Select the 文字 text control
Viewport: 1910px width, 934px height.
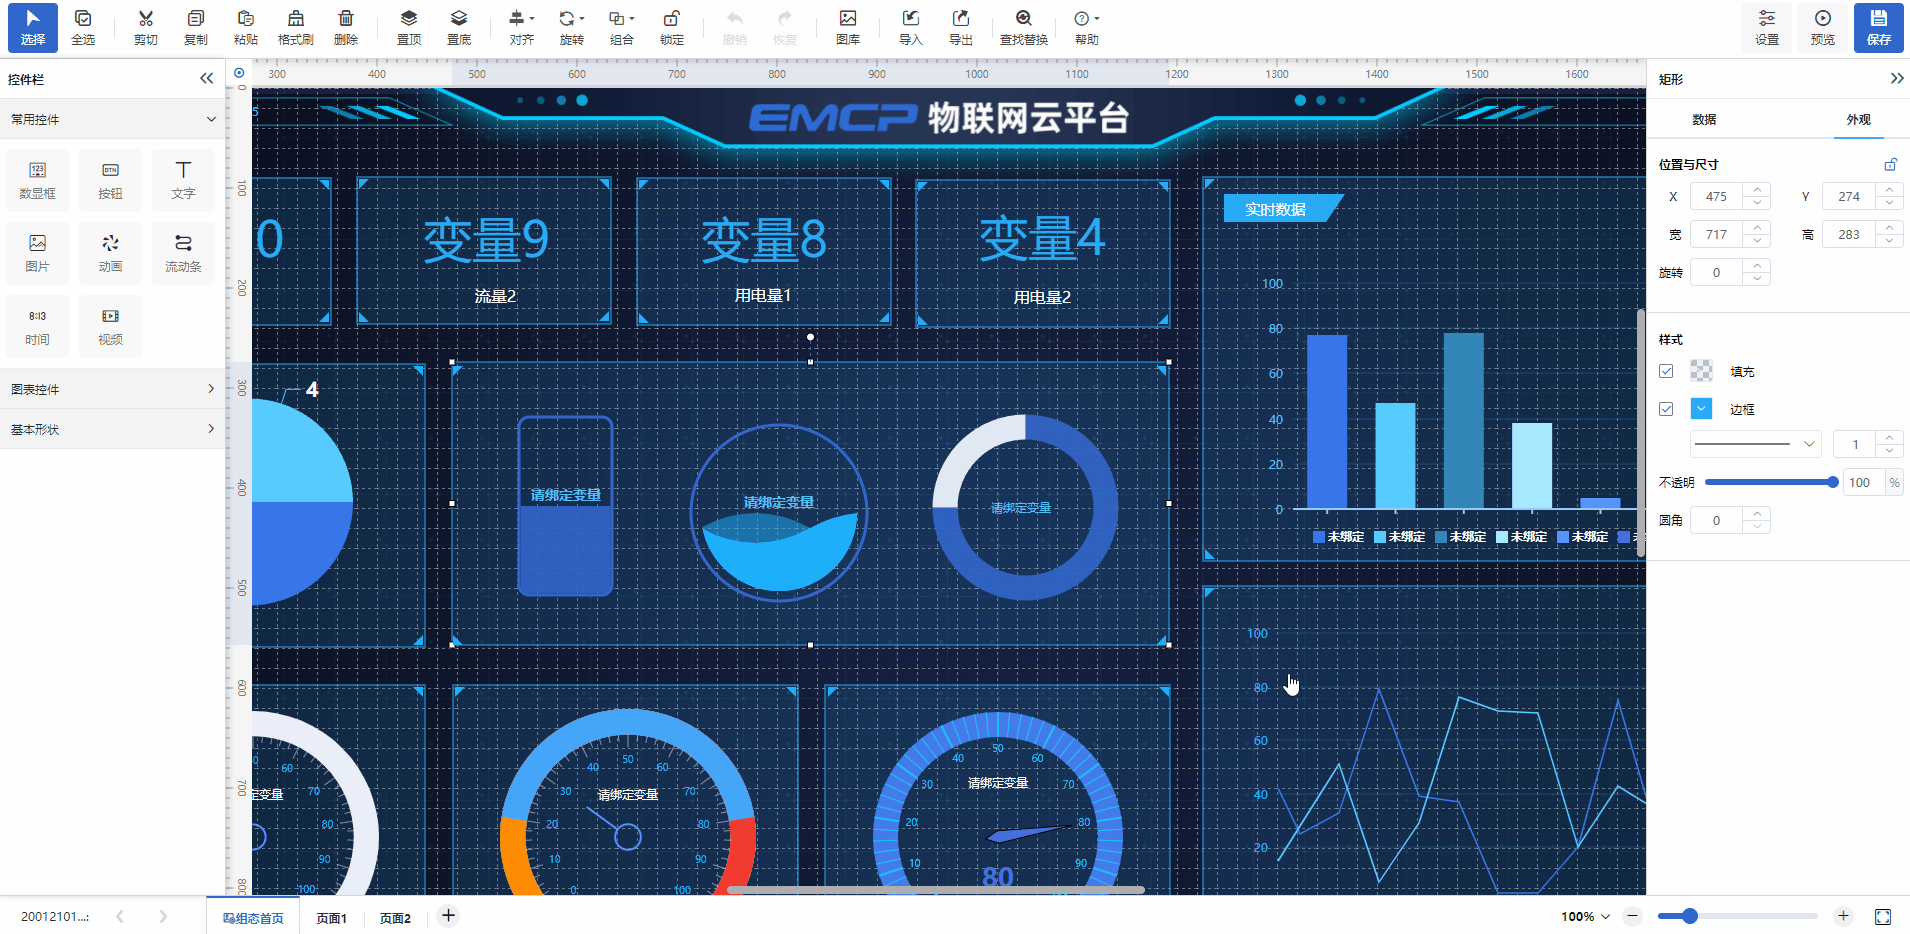point(184,180)
